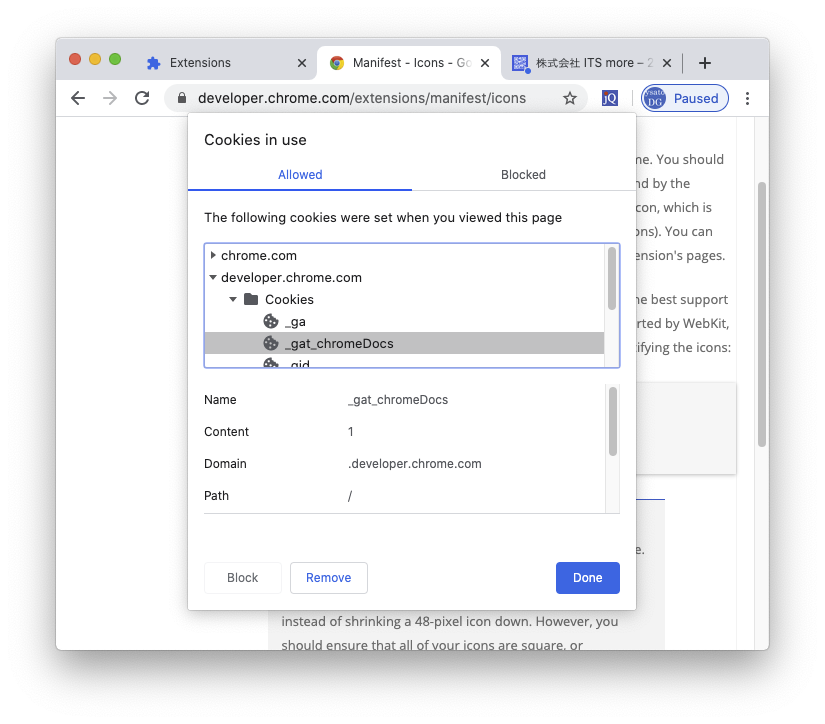Open the Extensions browser tab
The image size is (825, 724).
coord(200,63)
